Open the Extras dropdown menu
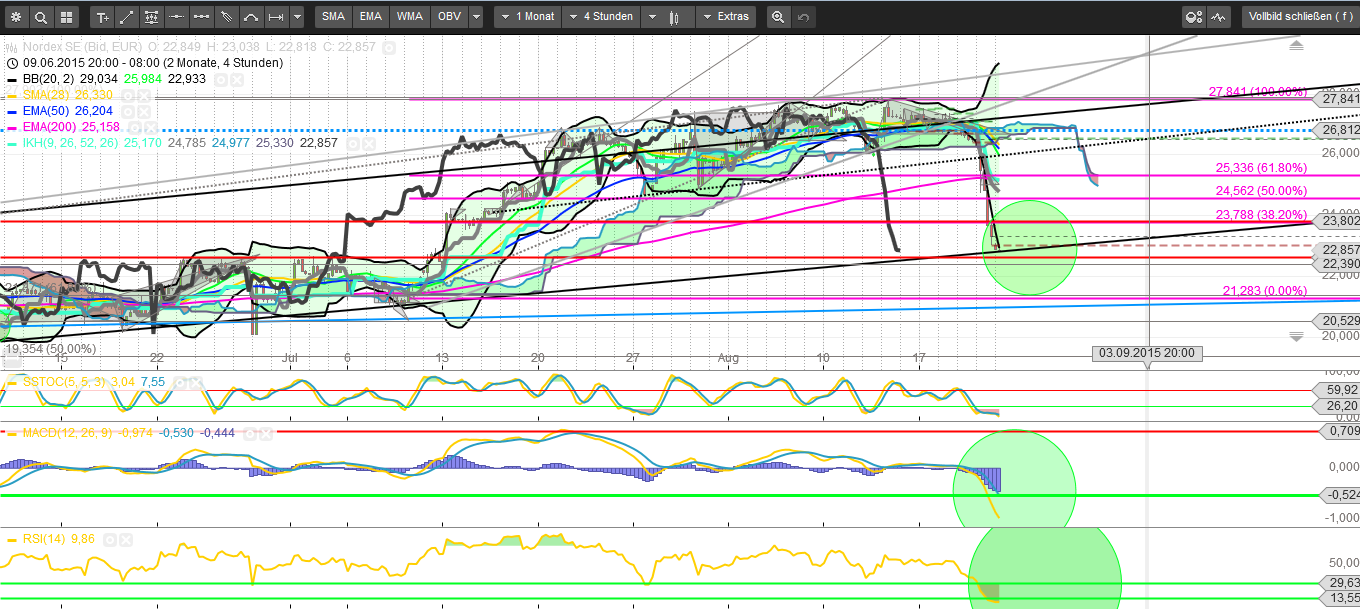 click(725, 17)
